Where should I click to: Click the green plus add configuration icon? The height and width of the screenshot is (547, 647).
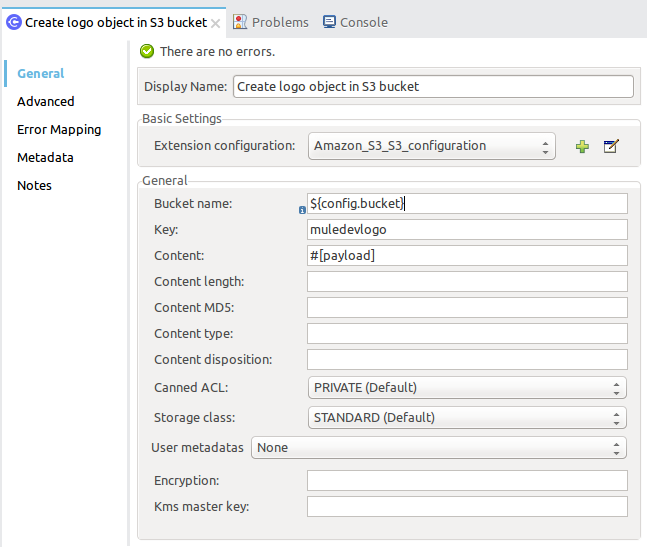click(x=582, y=147)
